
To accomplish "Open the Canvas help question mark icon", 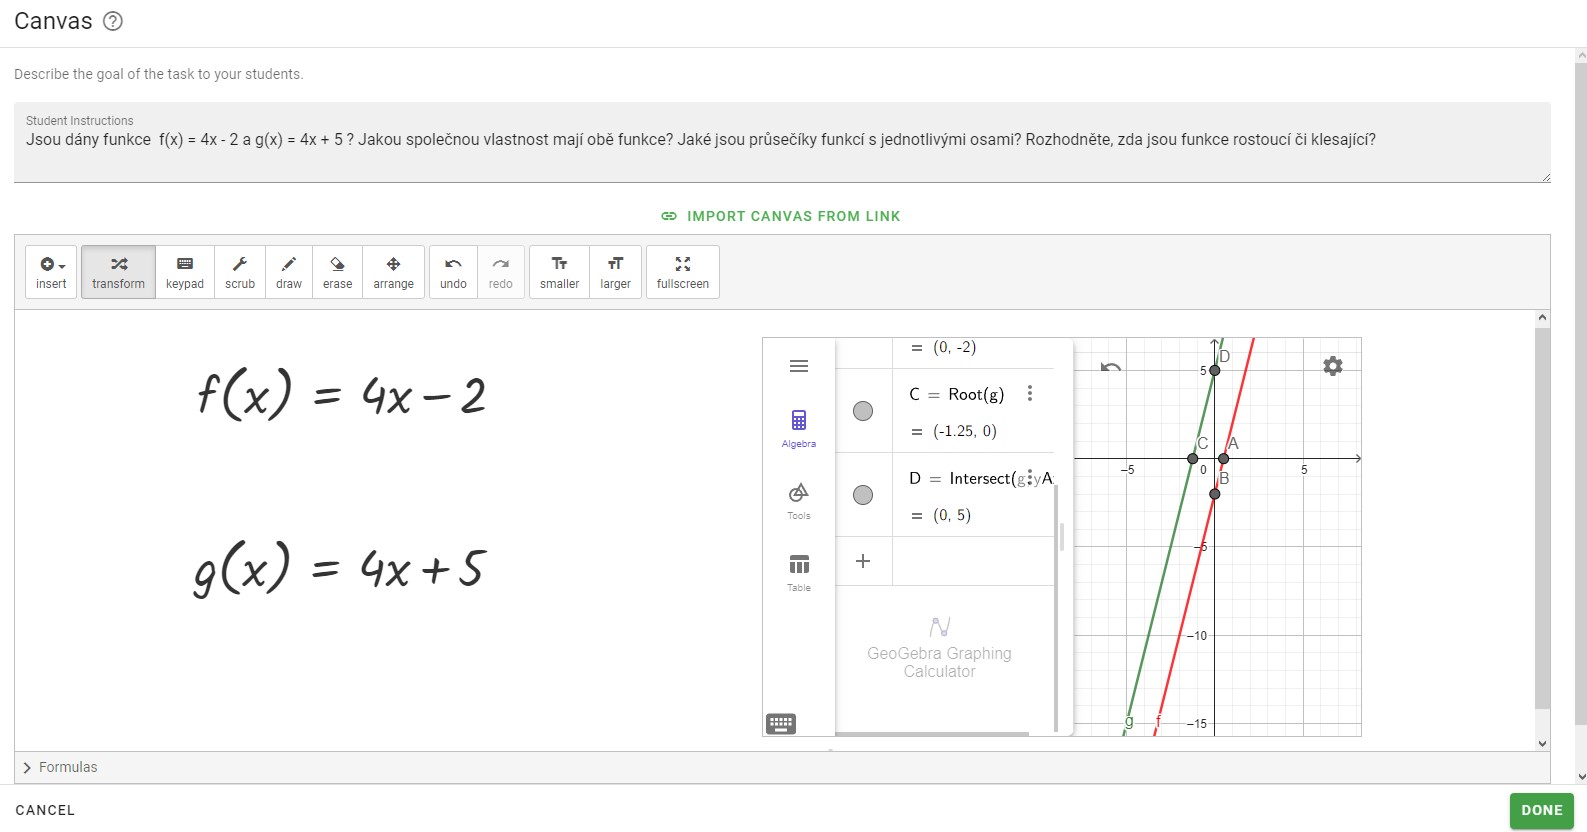I will click(x=113, y=21).
